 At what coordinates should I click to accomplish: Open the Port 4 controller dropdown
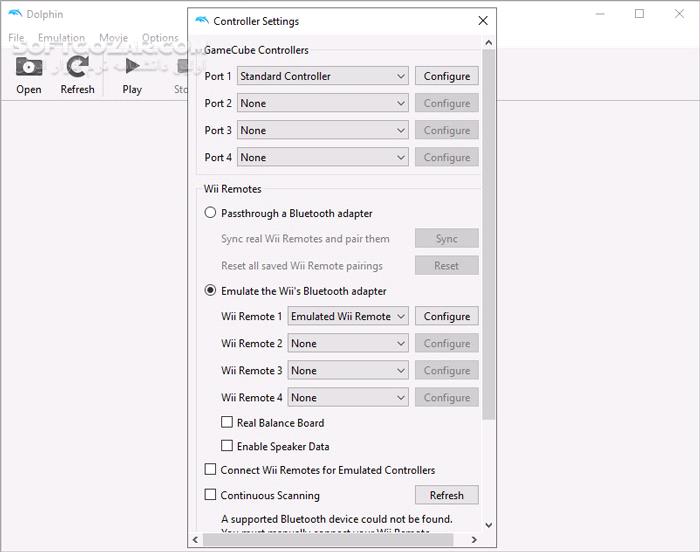coord(323,157)
